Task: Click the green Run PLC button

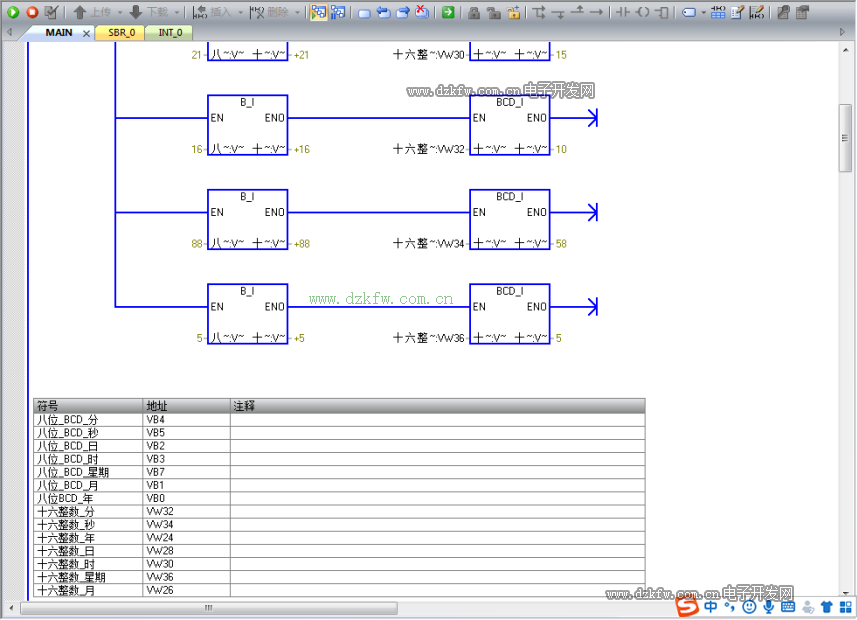Action: (13, 12)
